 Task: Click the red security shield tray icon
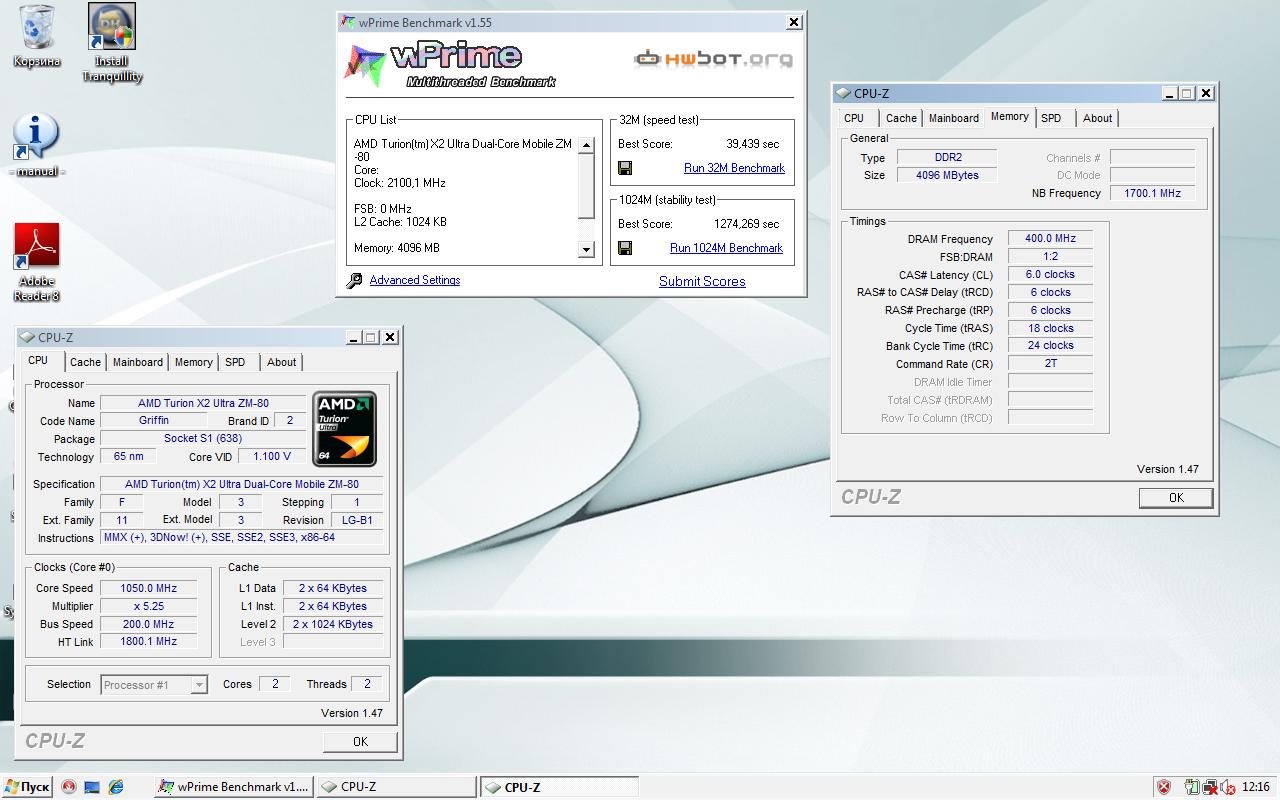click(x=1163, y=787)
